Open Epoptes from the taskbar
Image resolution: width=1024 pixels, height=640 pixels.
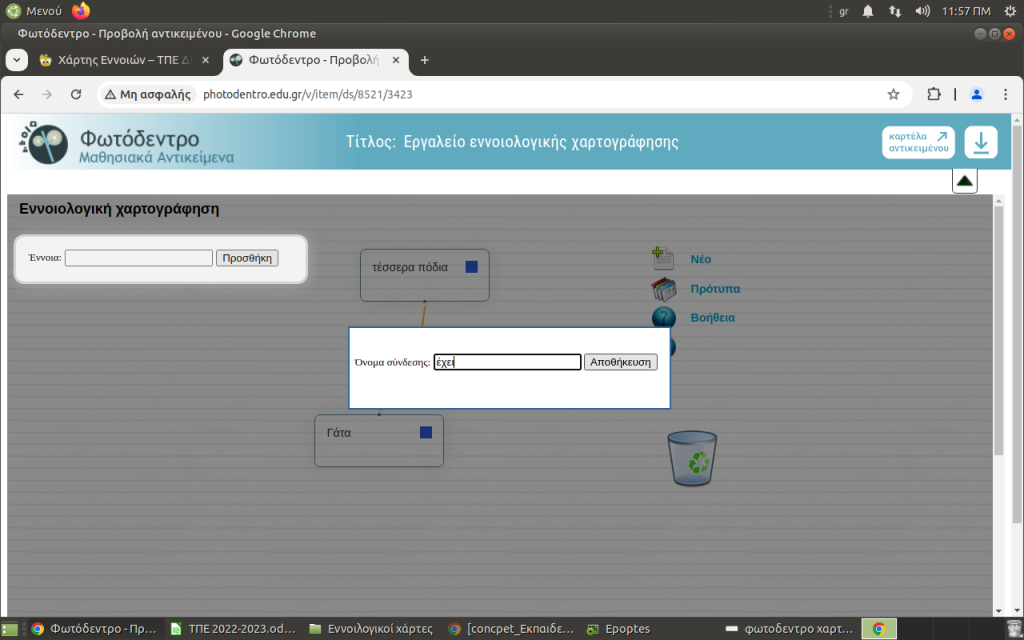point(620,629)
